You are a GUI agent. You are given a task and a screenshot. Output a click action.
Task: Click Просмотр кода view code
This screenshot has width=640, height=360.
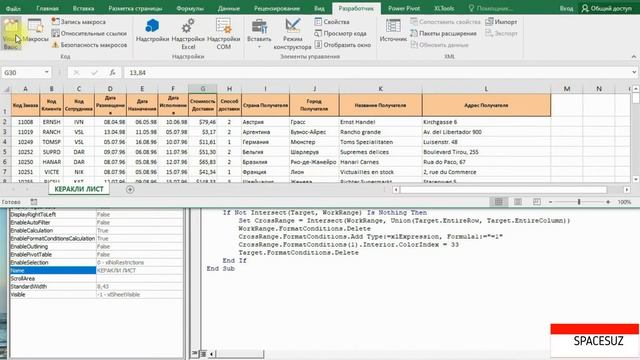[x=340, y=33]
